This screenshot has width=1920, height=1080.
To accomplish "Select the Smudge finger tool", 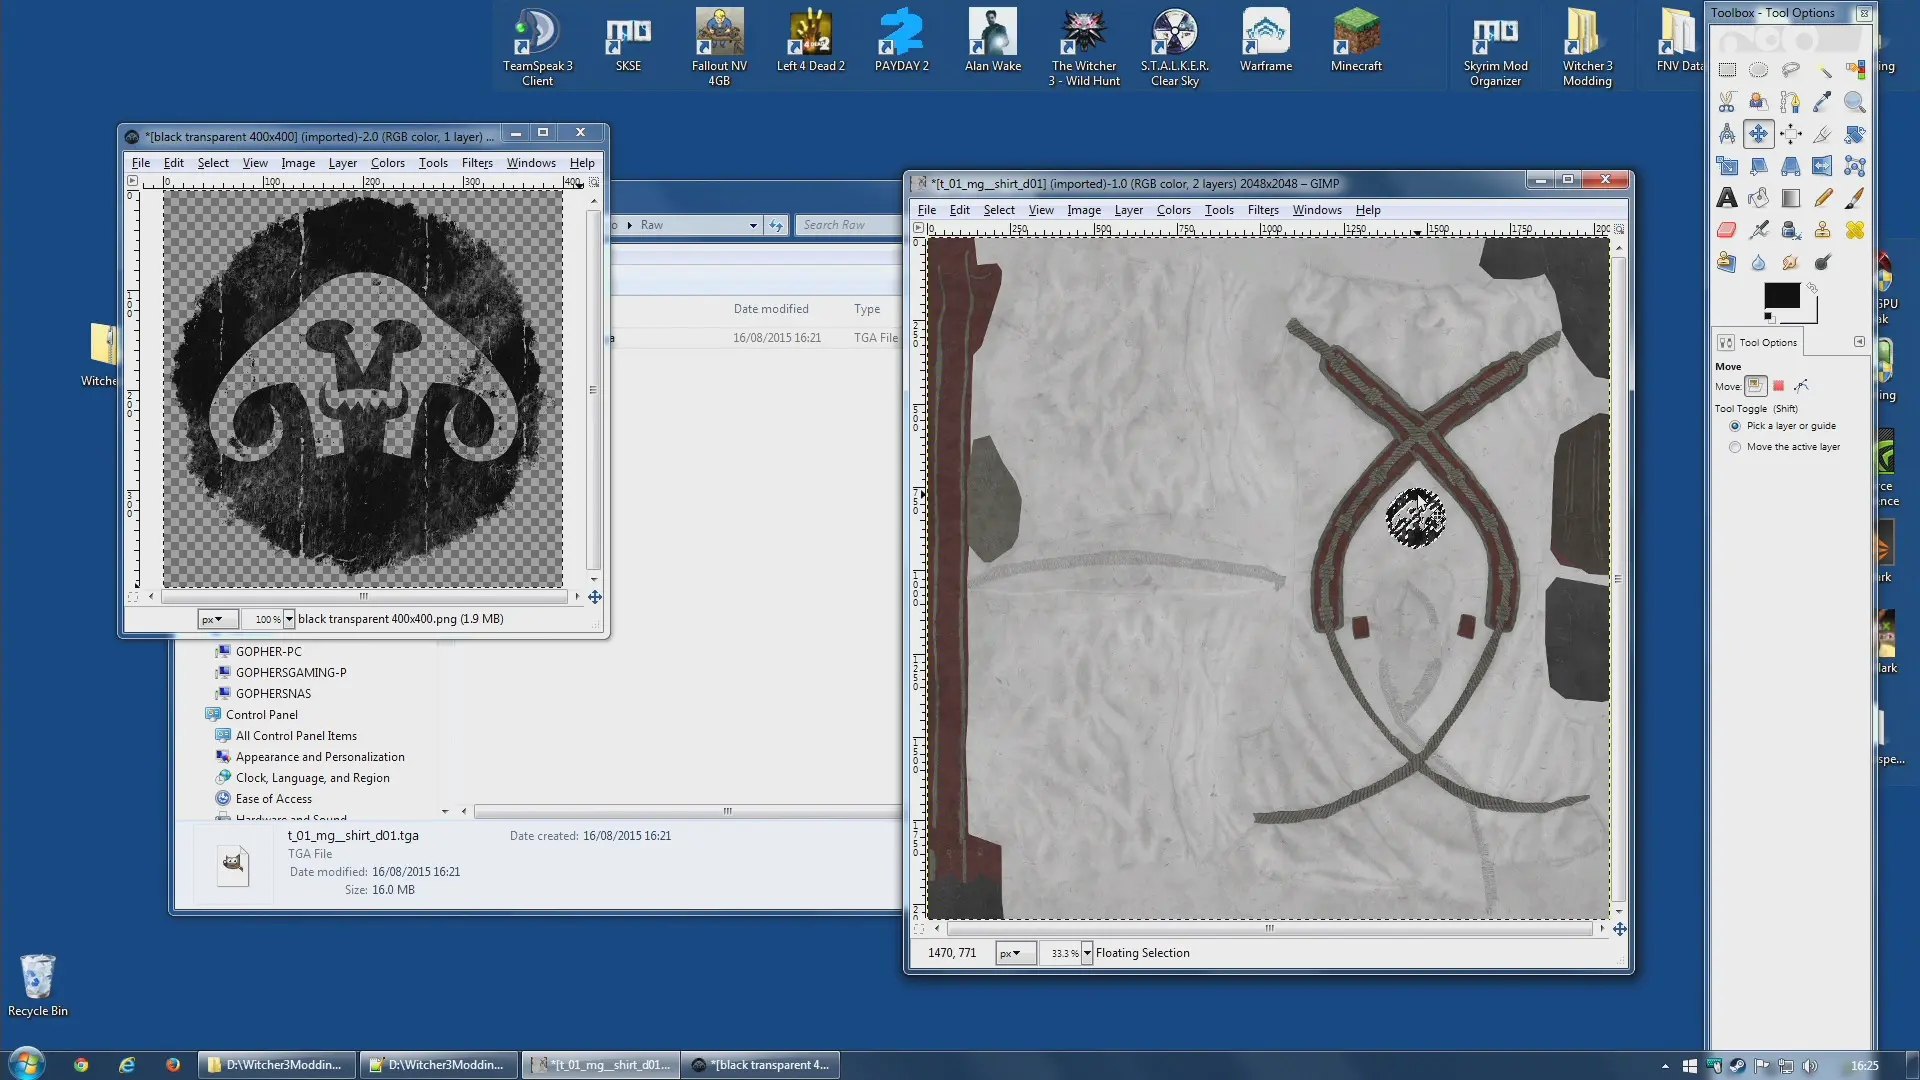I will pyautogui.click(x=1791, y=262).
